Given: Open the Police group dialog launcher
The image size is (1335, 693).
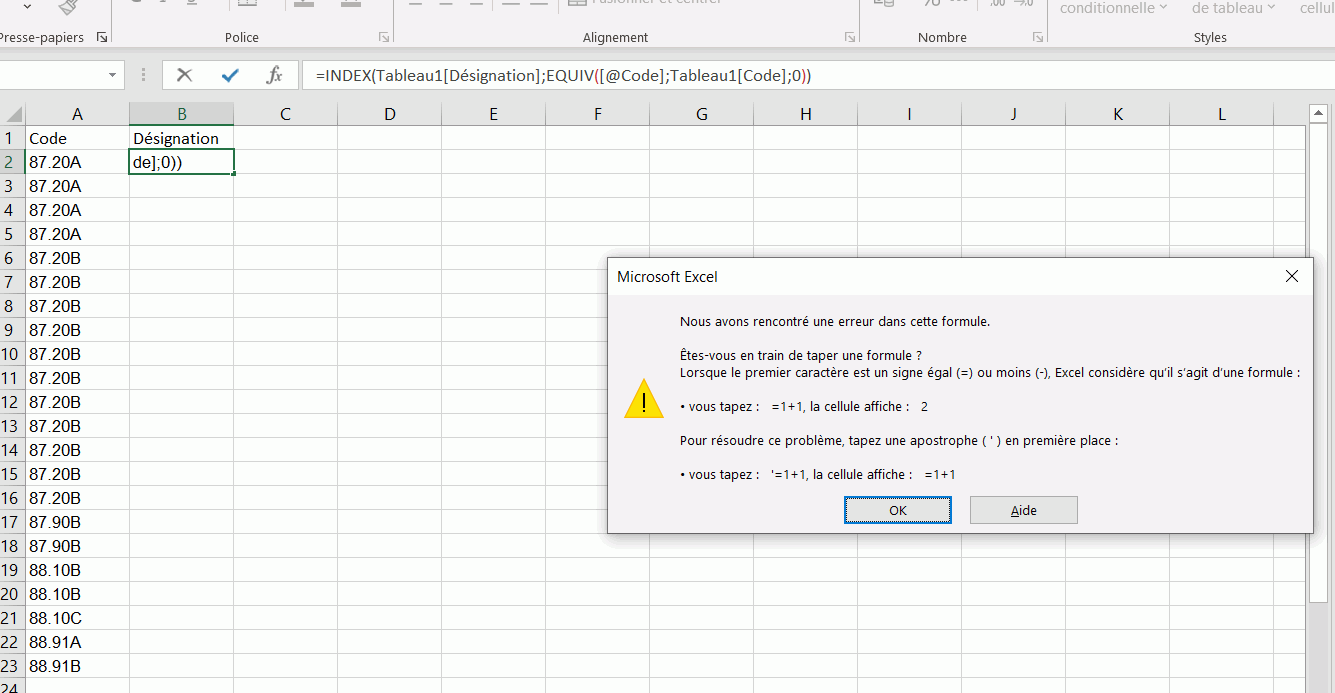Looking at the screenshot, I should [x=384, y=38].
